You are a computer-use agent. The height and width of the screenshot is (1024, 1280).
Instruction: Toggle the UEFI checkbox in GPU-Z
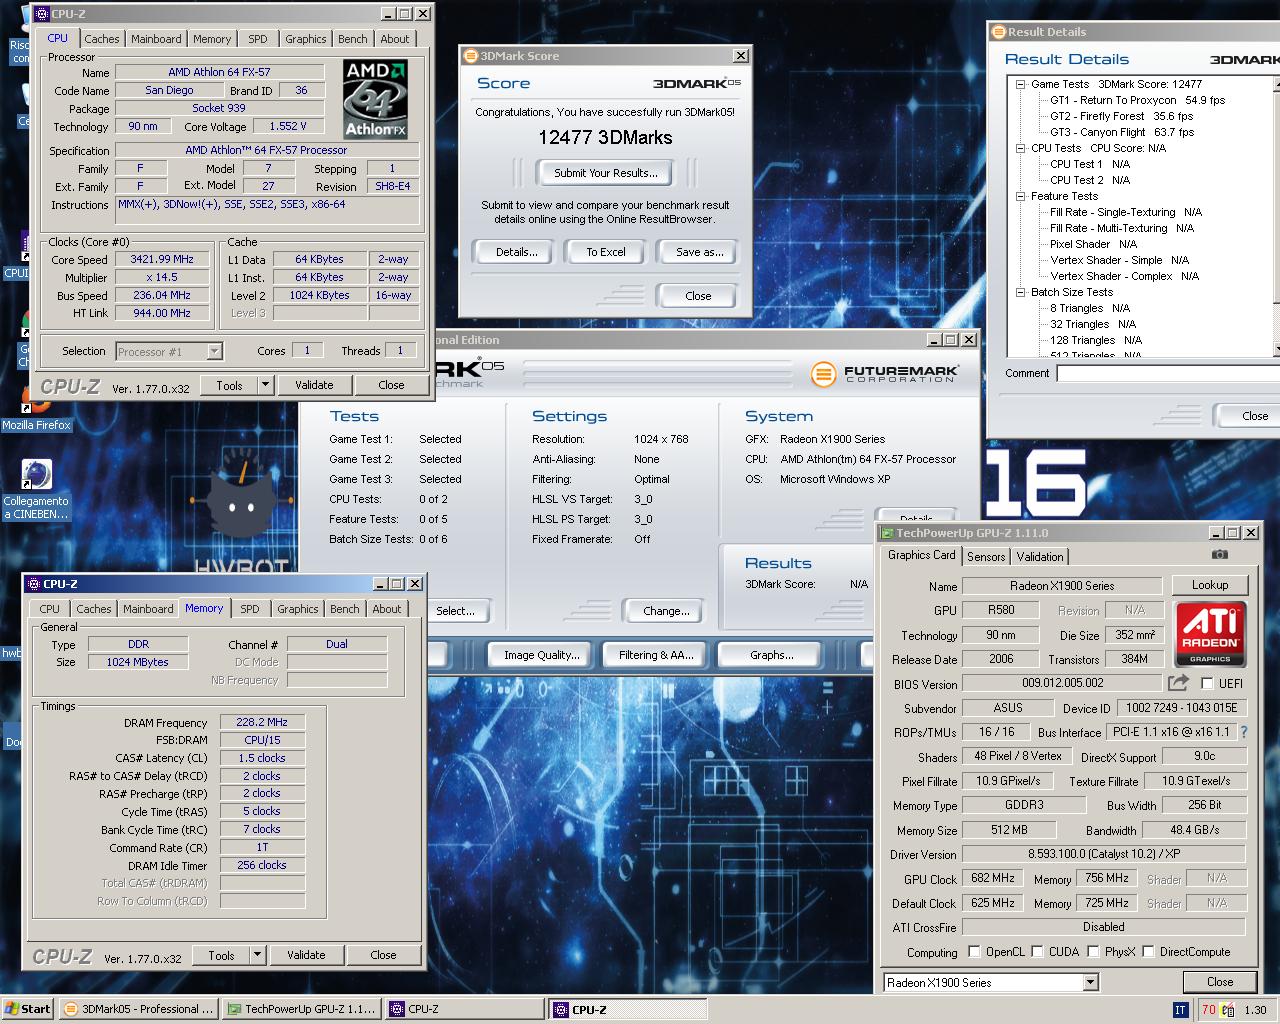1207,683
